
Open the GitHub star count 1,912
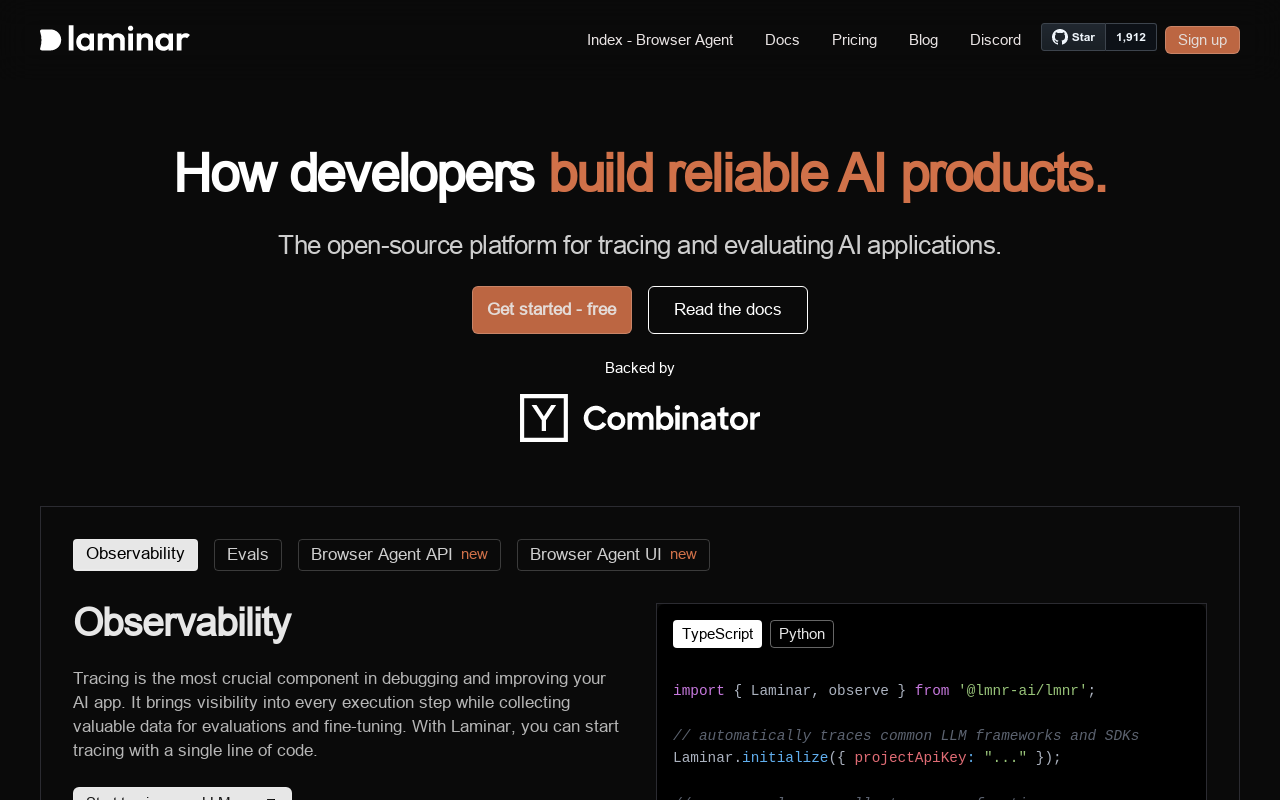click(x=1131, y=37)
